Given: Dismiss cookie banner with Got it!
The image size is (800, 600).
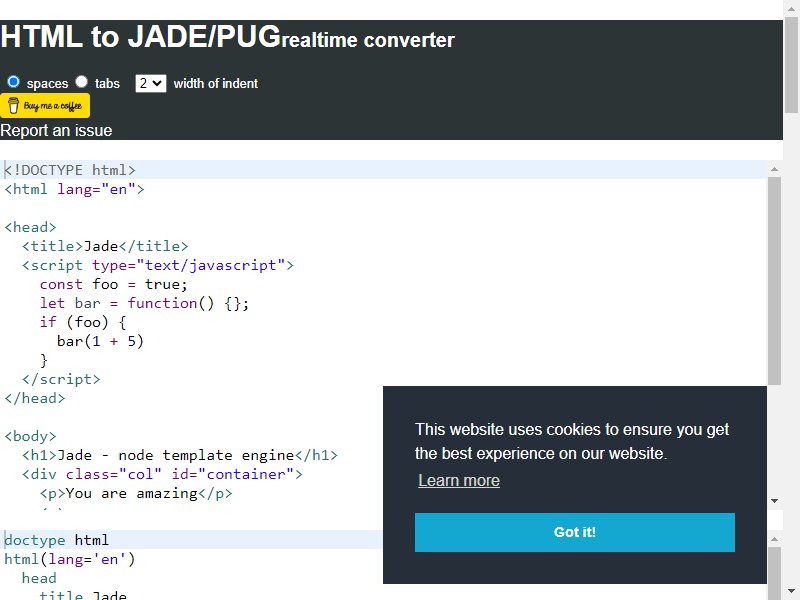Looking at the screenshot, I should (574, 532).
